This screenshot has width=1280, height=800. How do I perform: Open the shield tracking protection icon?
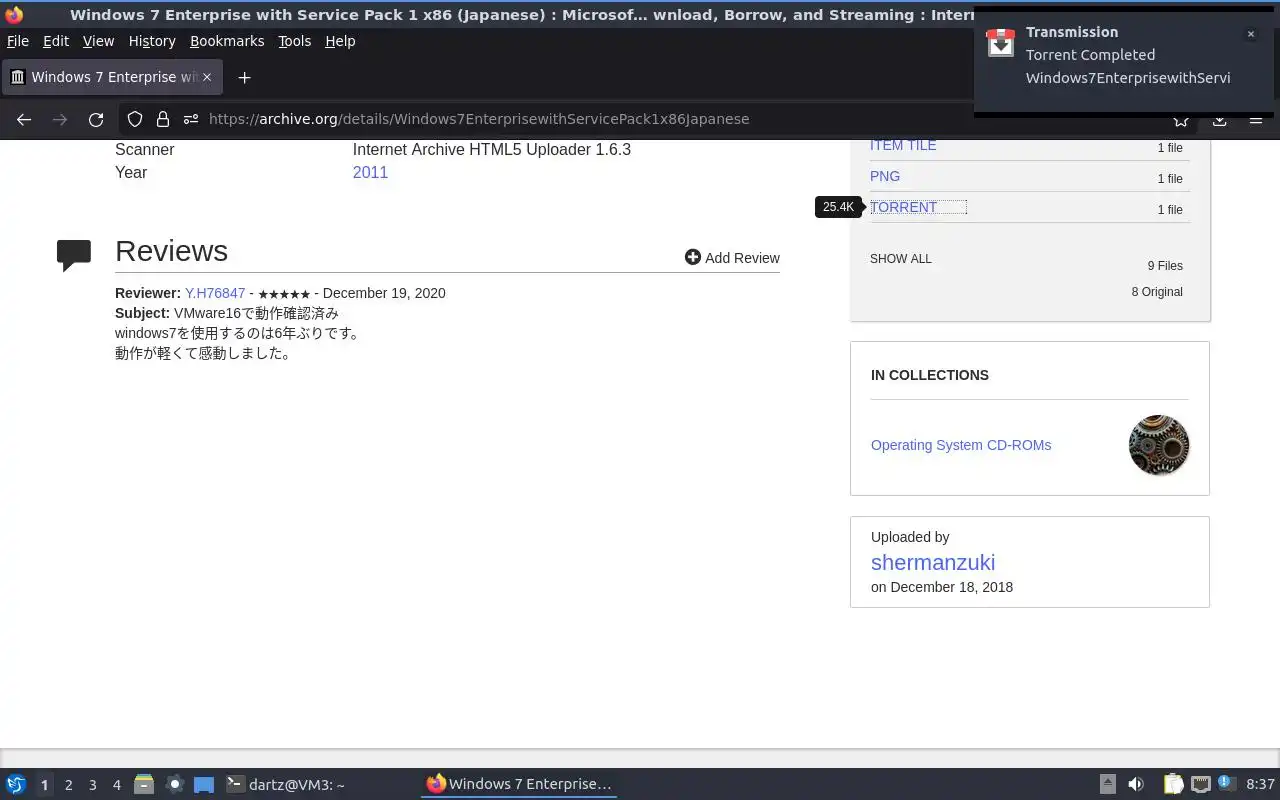click(x=135, y=119)
